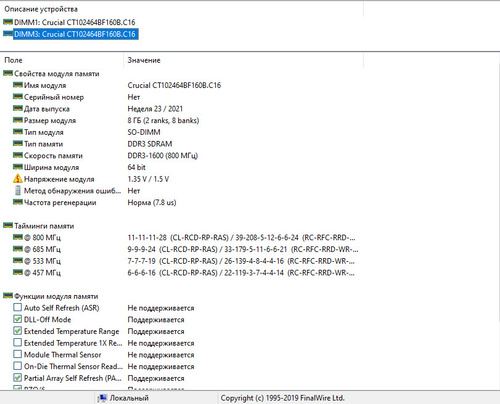Click the Локальный computer icon in status bar
Image resolution: width=500 pixels, height=404 pixels.
click(102, 398)
